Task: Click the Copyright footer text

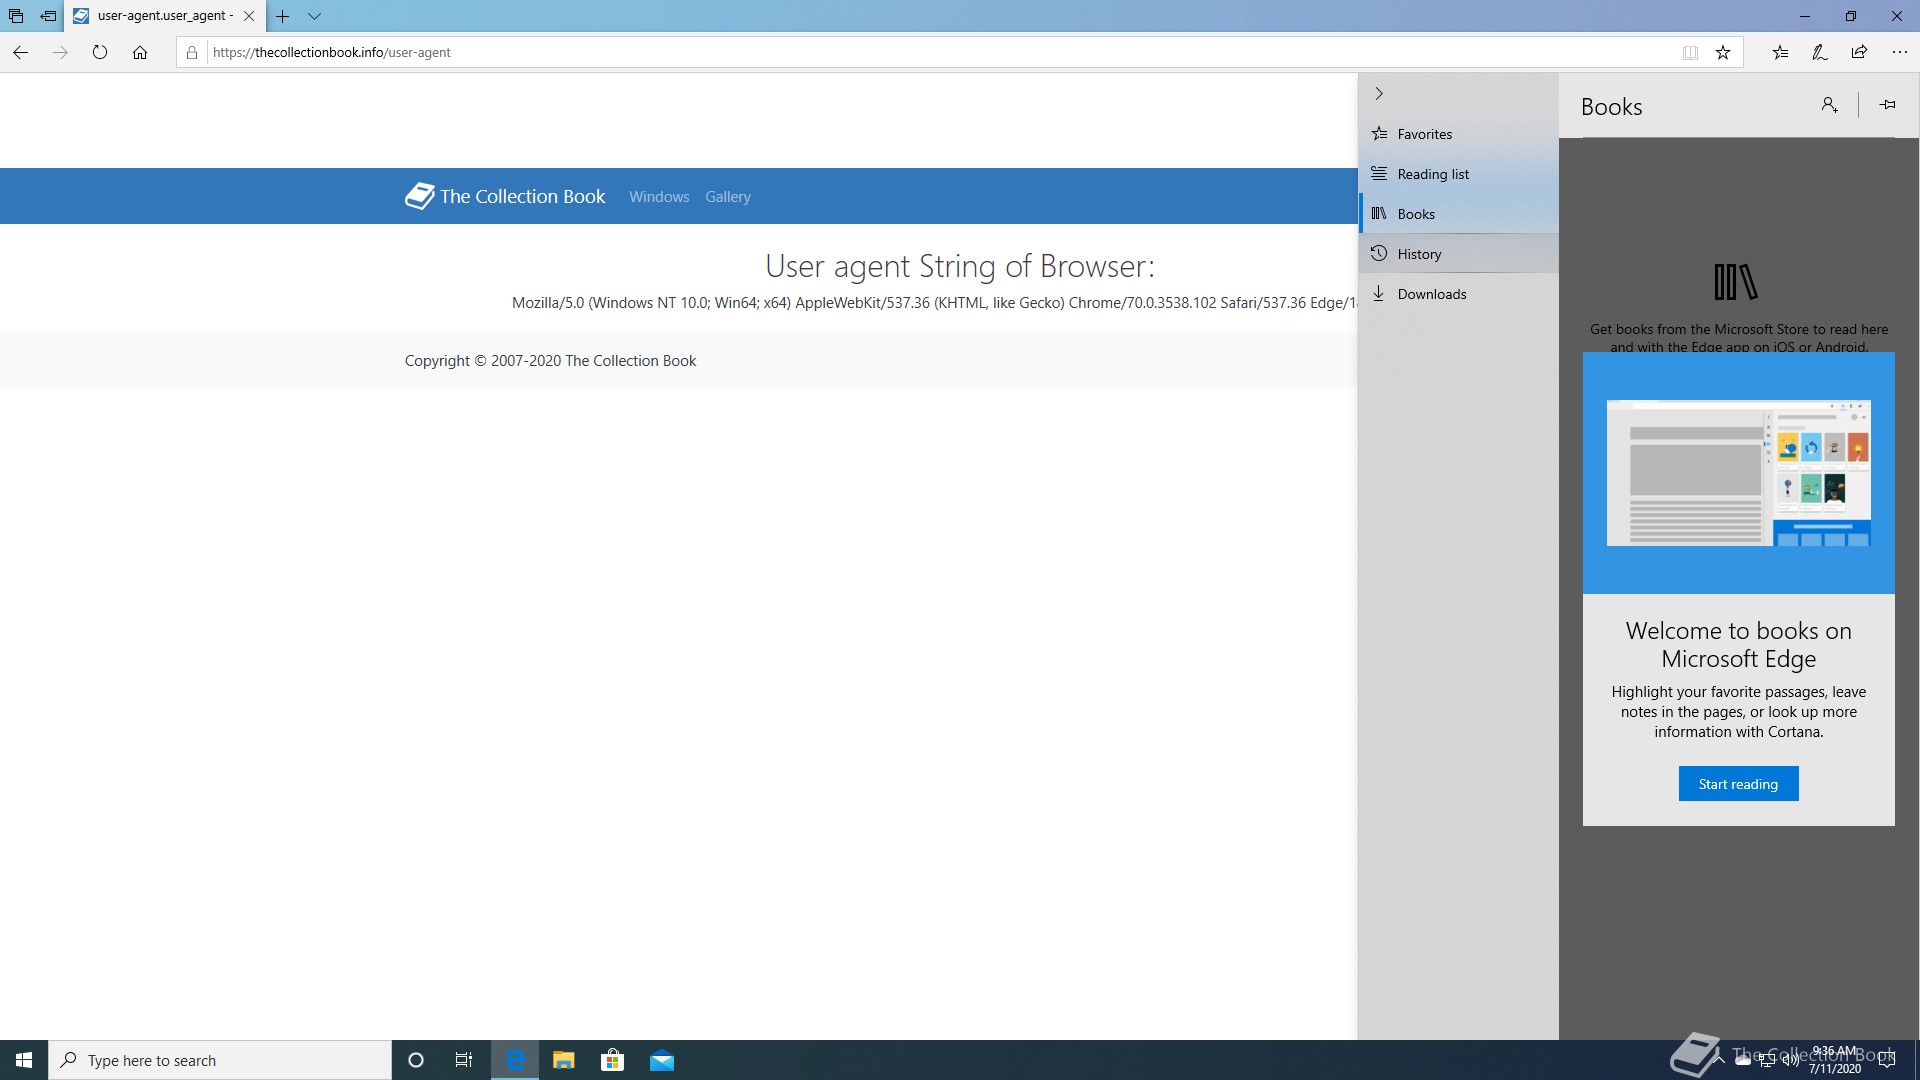Action: tap(550, 361)
